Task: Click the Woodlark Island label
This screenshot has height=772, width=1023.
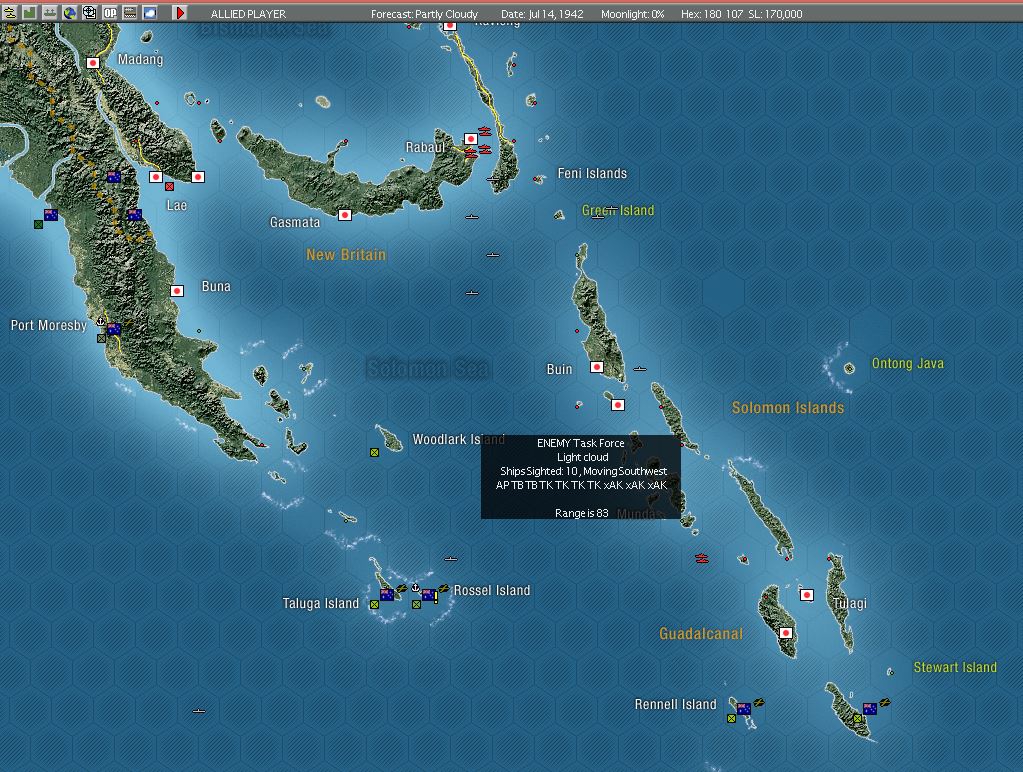Action: click(459, 439)
